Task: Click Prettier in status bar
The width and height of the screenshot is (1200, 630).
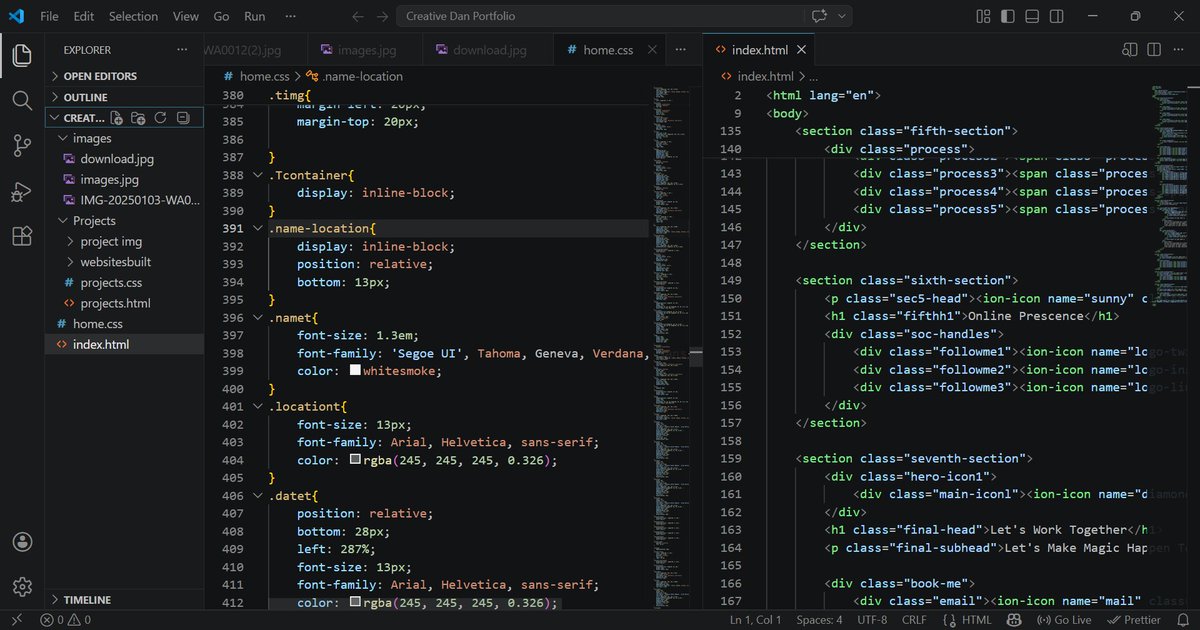Action: click(x=1134, y=620)
